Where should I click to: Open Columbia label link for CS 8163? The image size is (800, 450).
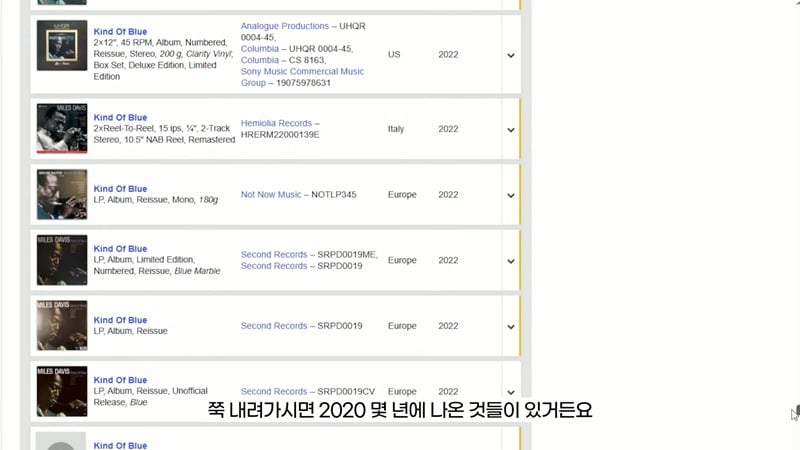coord(260,60)
